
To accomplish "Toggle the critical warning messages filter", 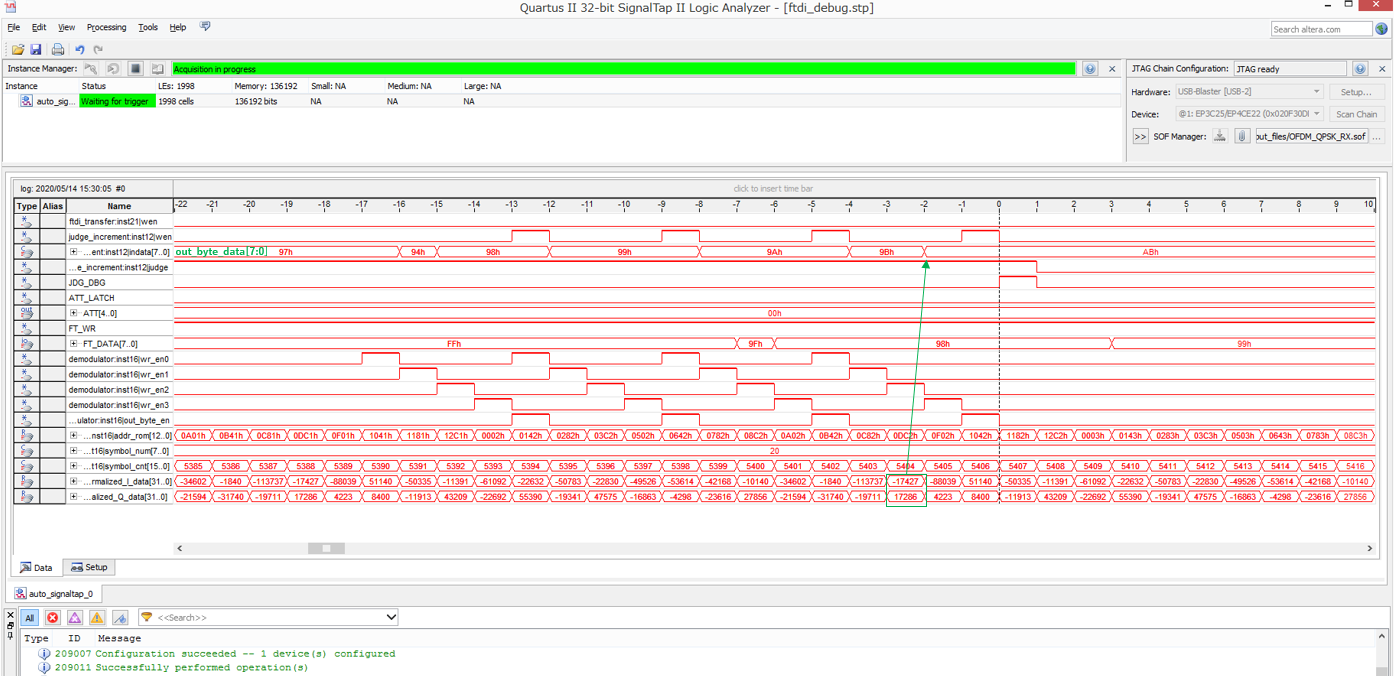I will (75, 618).
